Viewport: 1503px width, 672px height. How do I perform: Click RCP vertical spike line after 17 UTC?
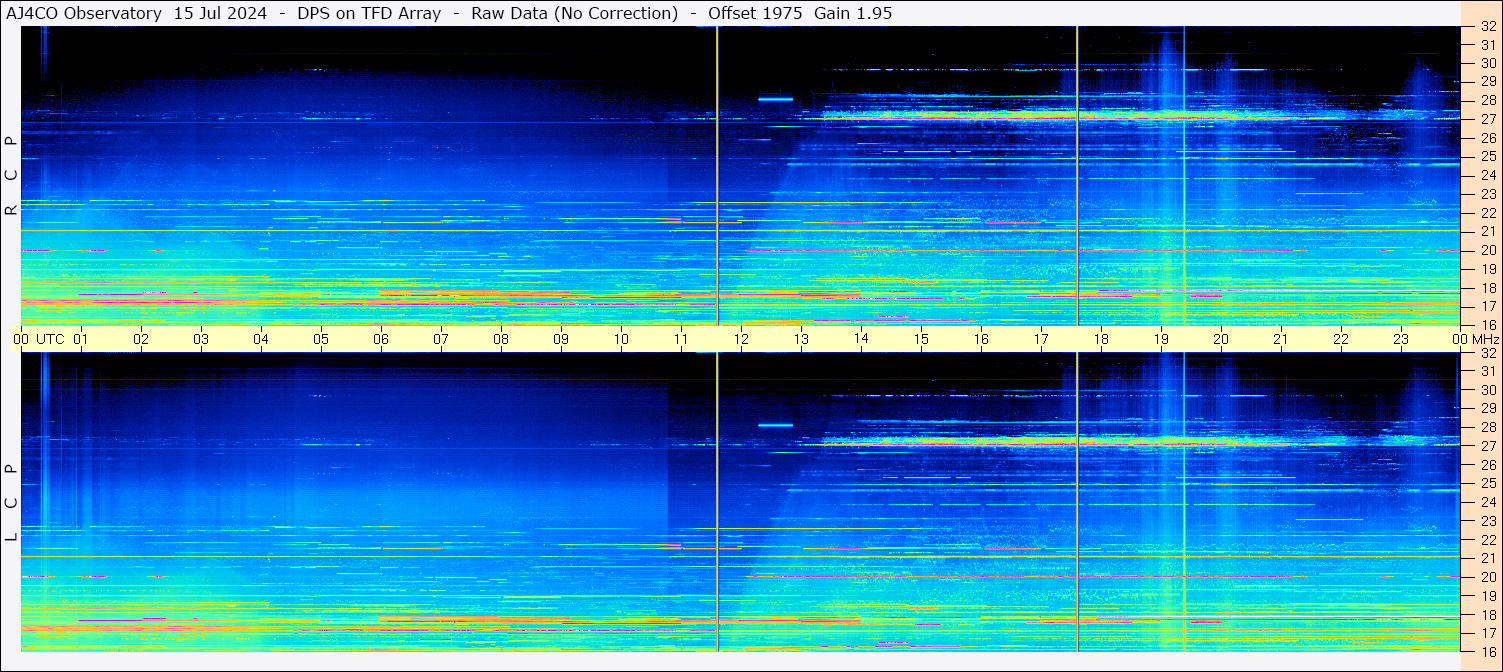pyautogui.click(x=1077, y=176)
